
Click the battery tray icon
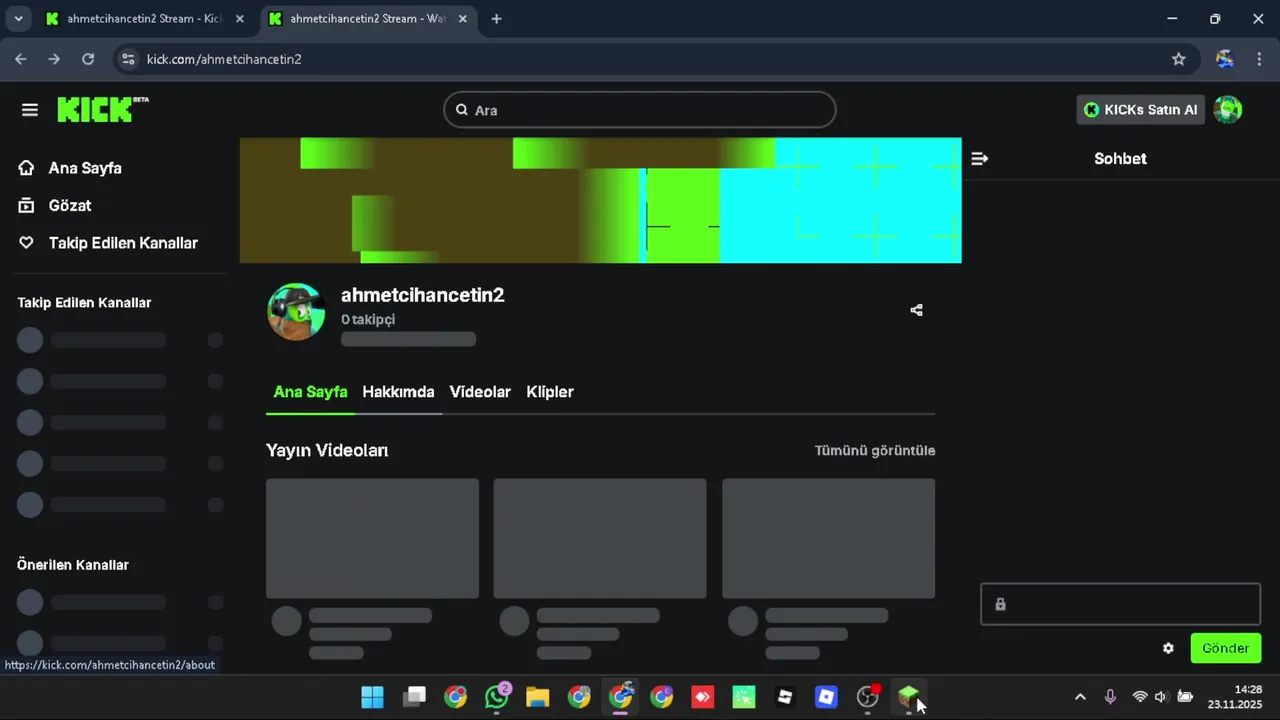[x=1185, y=697]
